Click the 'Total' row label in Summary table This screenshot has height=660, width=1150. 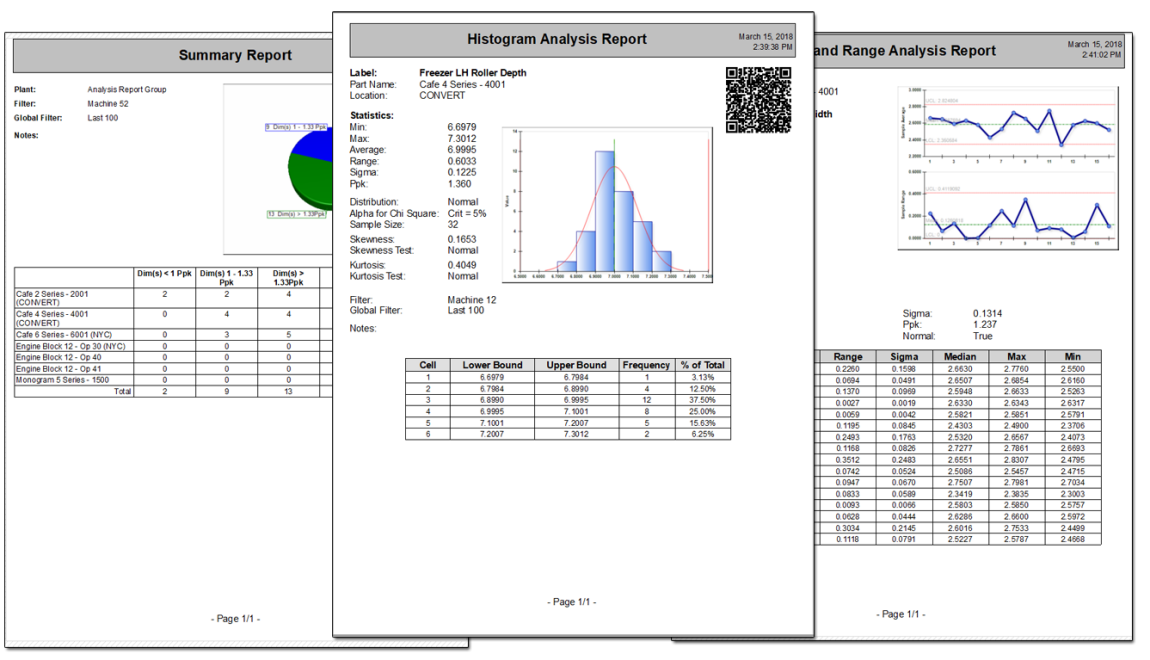122,392
